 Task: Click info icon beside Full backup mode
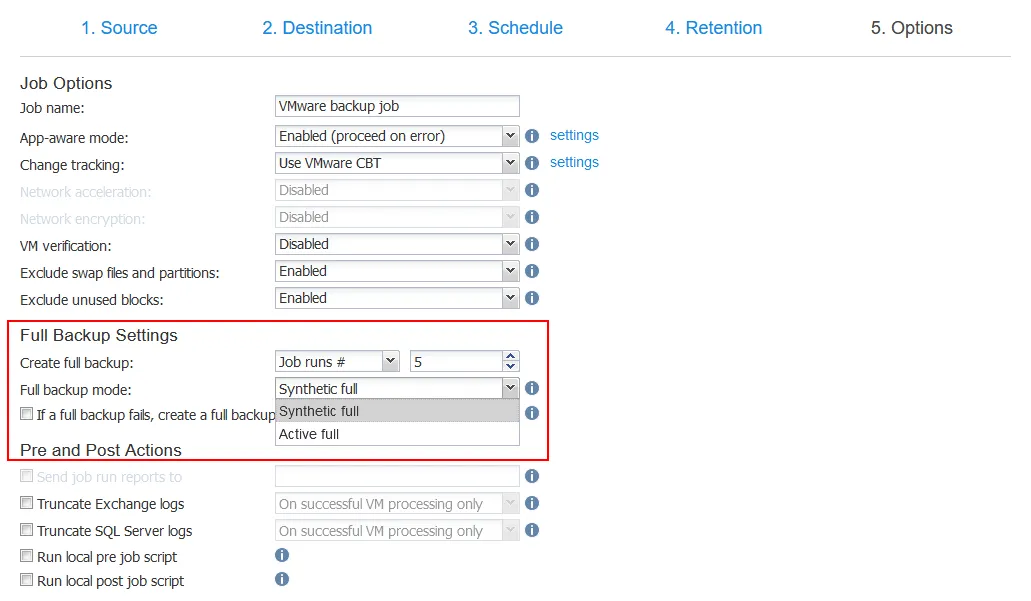point(532,389)
